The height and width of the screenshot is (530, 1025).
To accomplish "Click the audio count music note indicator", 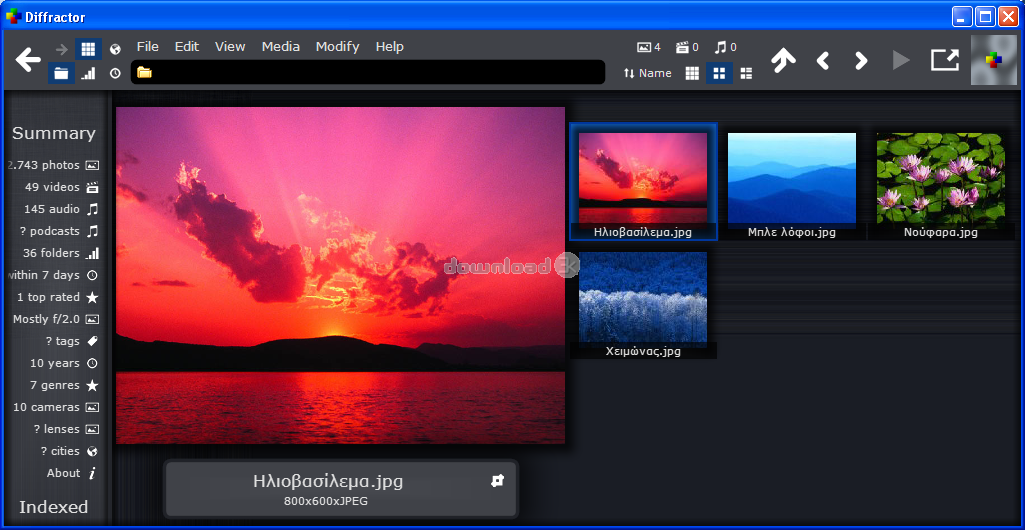I will point(726,47).
